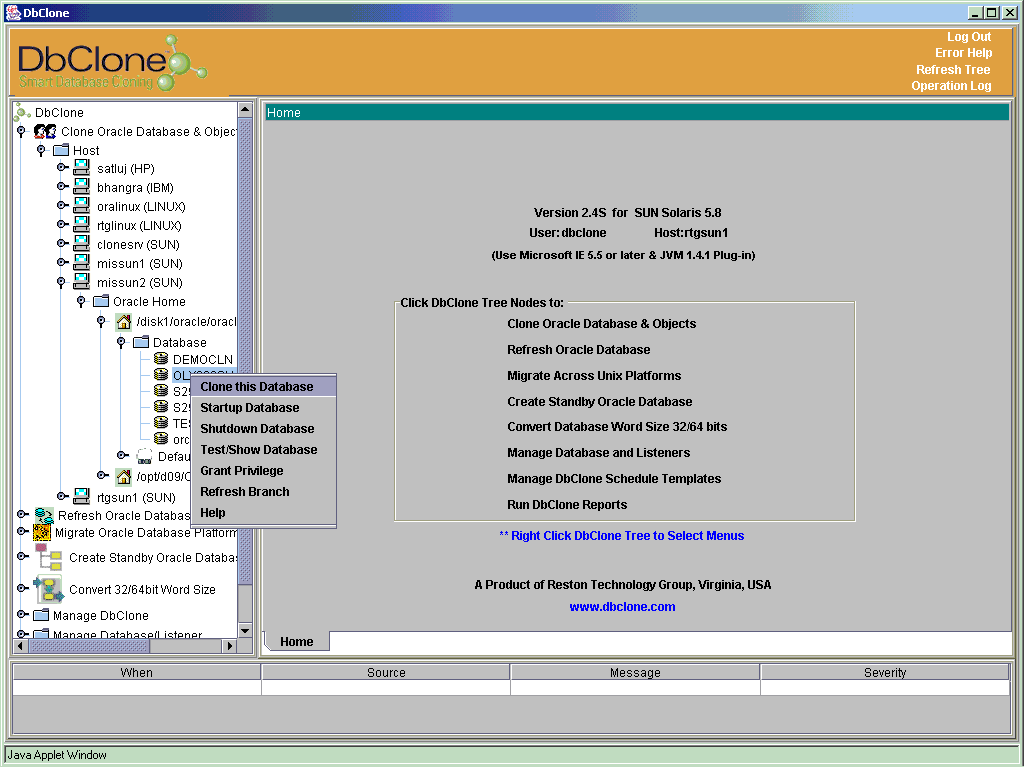Click the Refresh Oracle Database icon
Screen dimensions: 1024x768
click(x=44, y=515)
